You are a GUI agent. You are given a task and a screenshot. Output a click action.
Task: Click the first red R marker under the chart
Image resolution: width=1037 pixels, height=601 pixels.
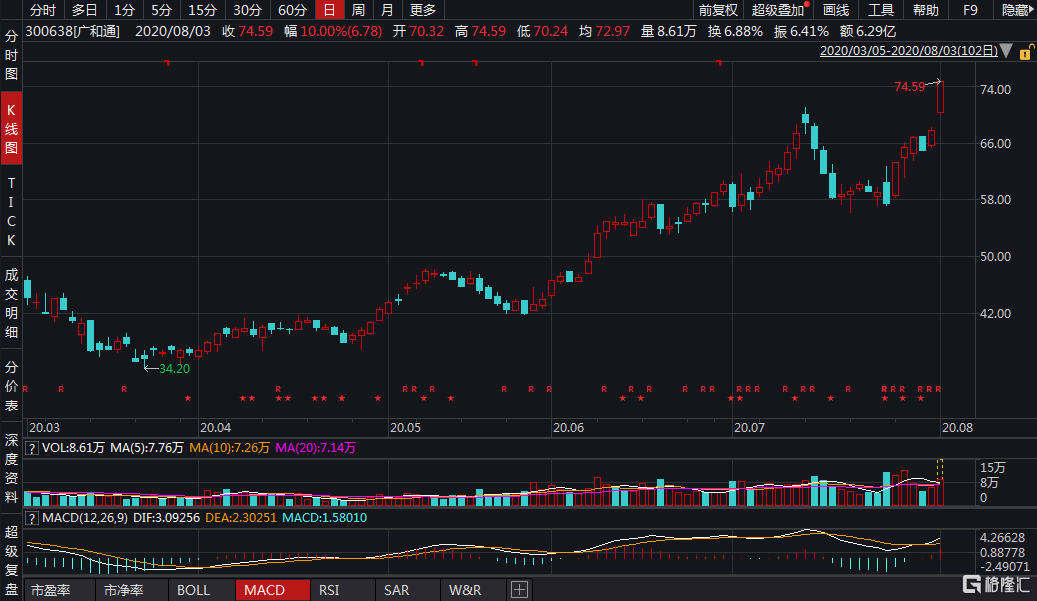(x=26, y=388)
